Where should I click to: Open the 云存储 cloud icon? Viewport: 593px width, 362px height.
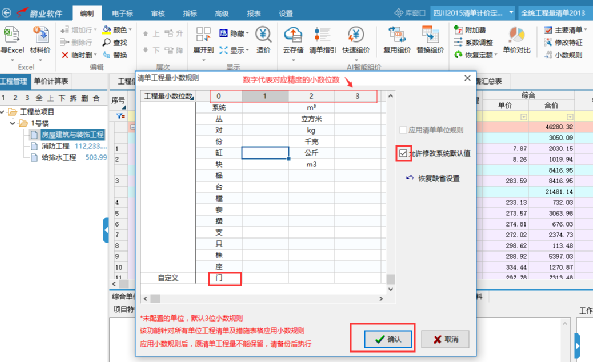[293, 35]
